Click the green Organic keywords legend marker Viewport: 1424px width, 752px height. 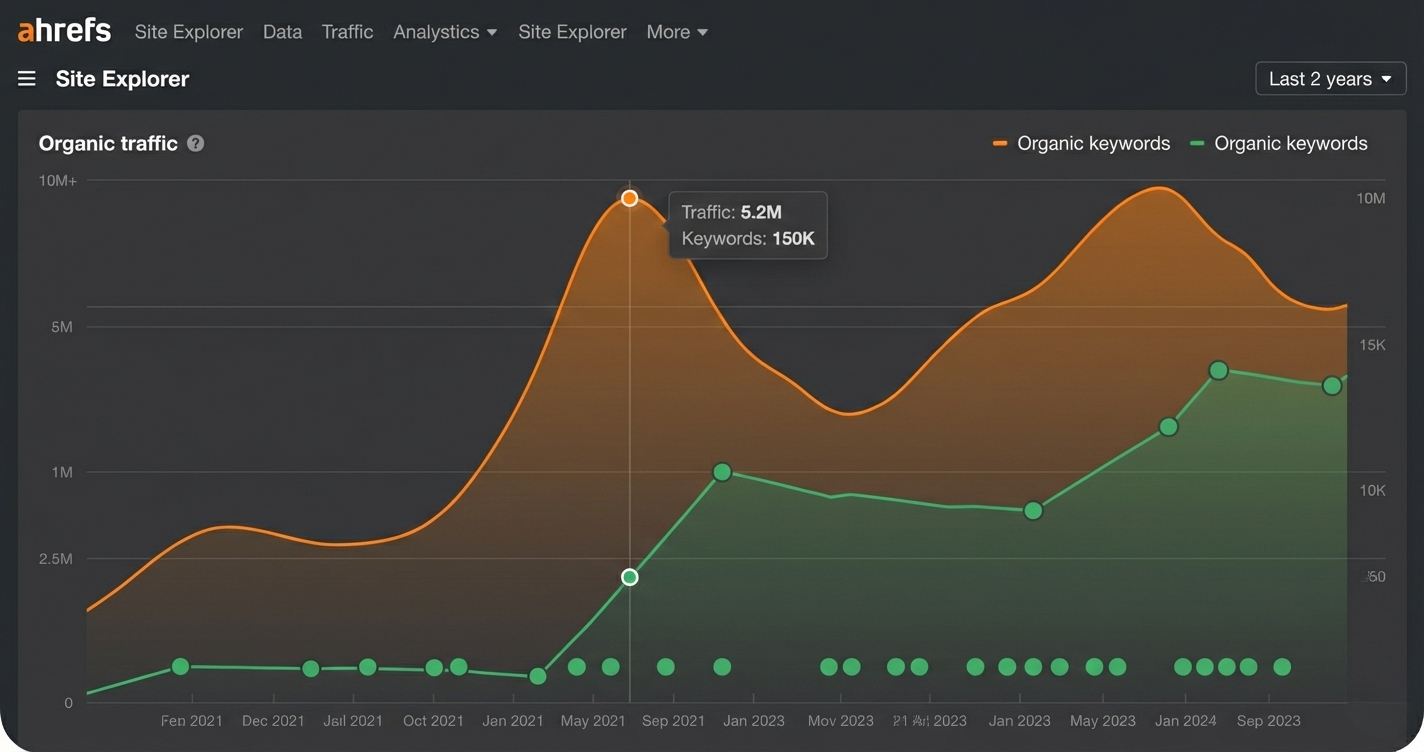click(1196, 143)
